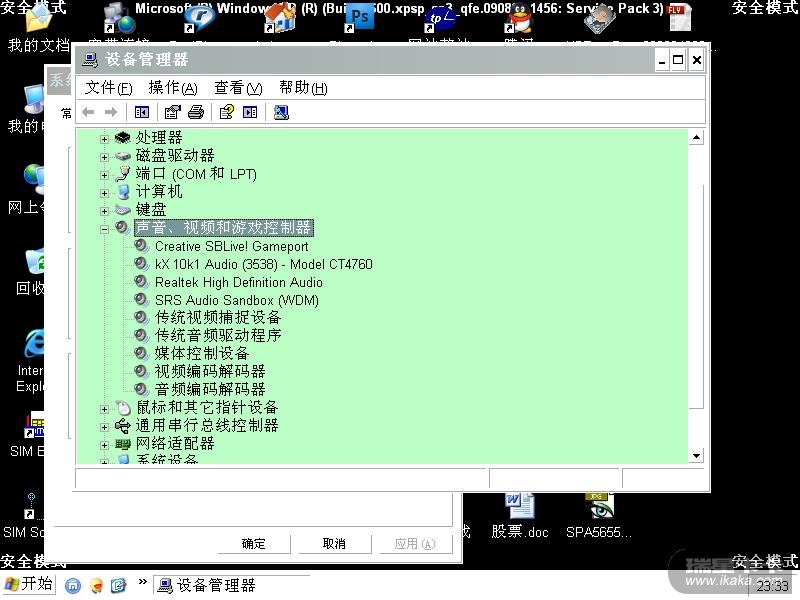
Task: Expand the 计算机 tree node
Action: point(104,193)
